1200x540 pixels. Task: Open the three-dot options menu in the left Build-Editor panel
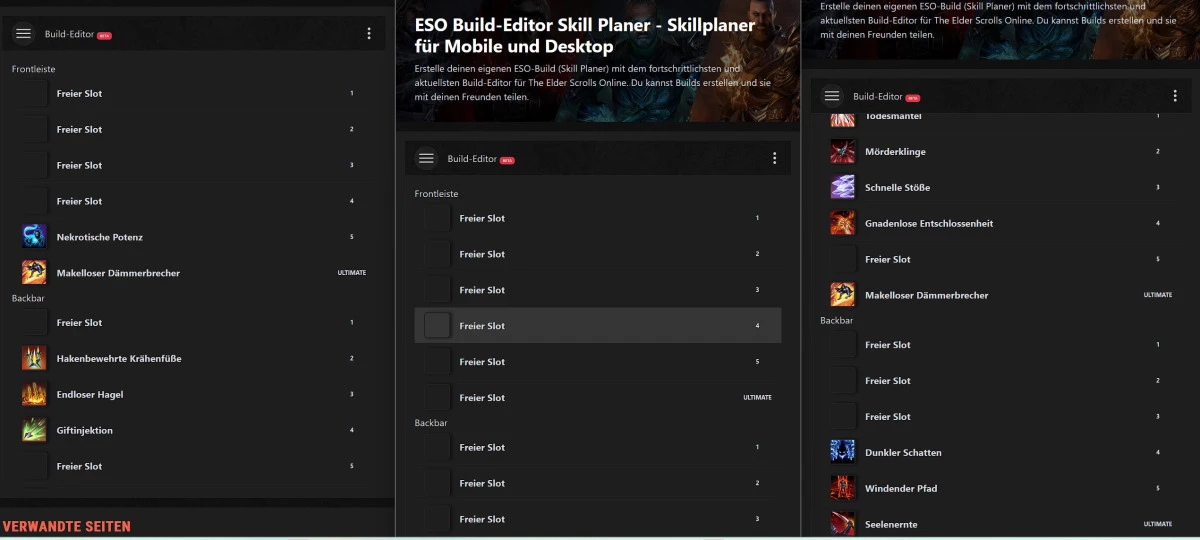(x=369, y=34)
